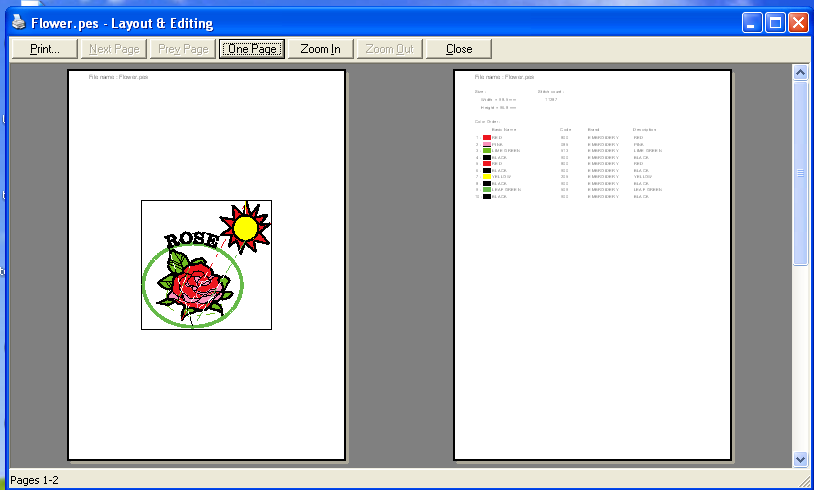Click the rose embroidery design on page one
Screen dimensions: 814x490
tap(197, 287)
